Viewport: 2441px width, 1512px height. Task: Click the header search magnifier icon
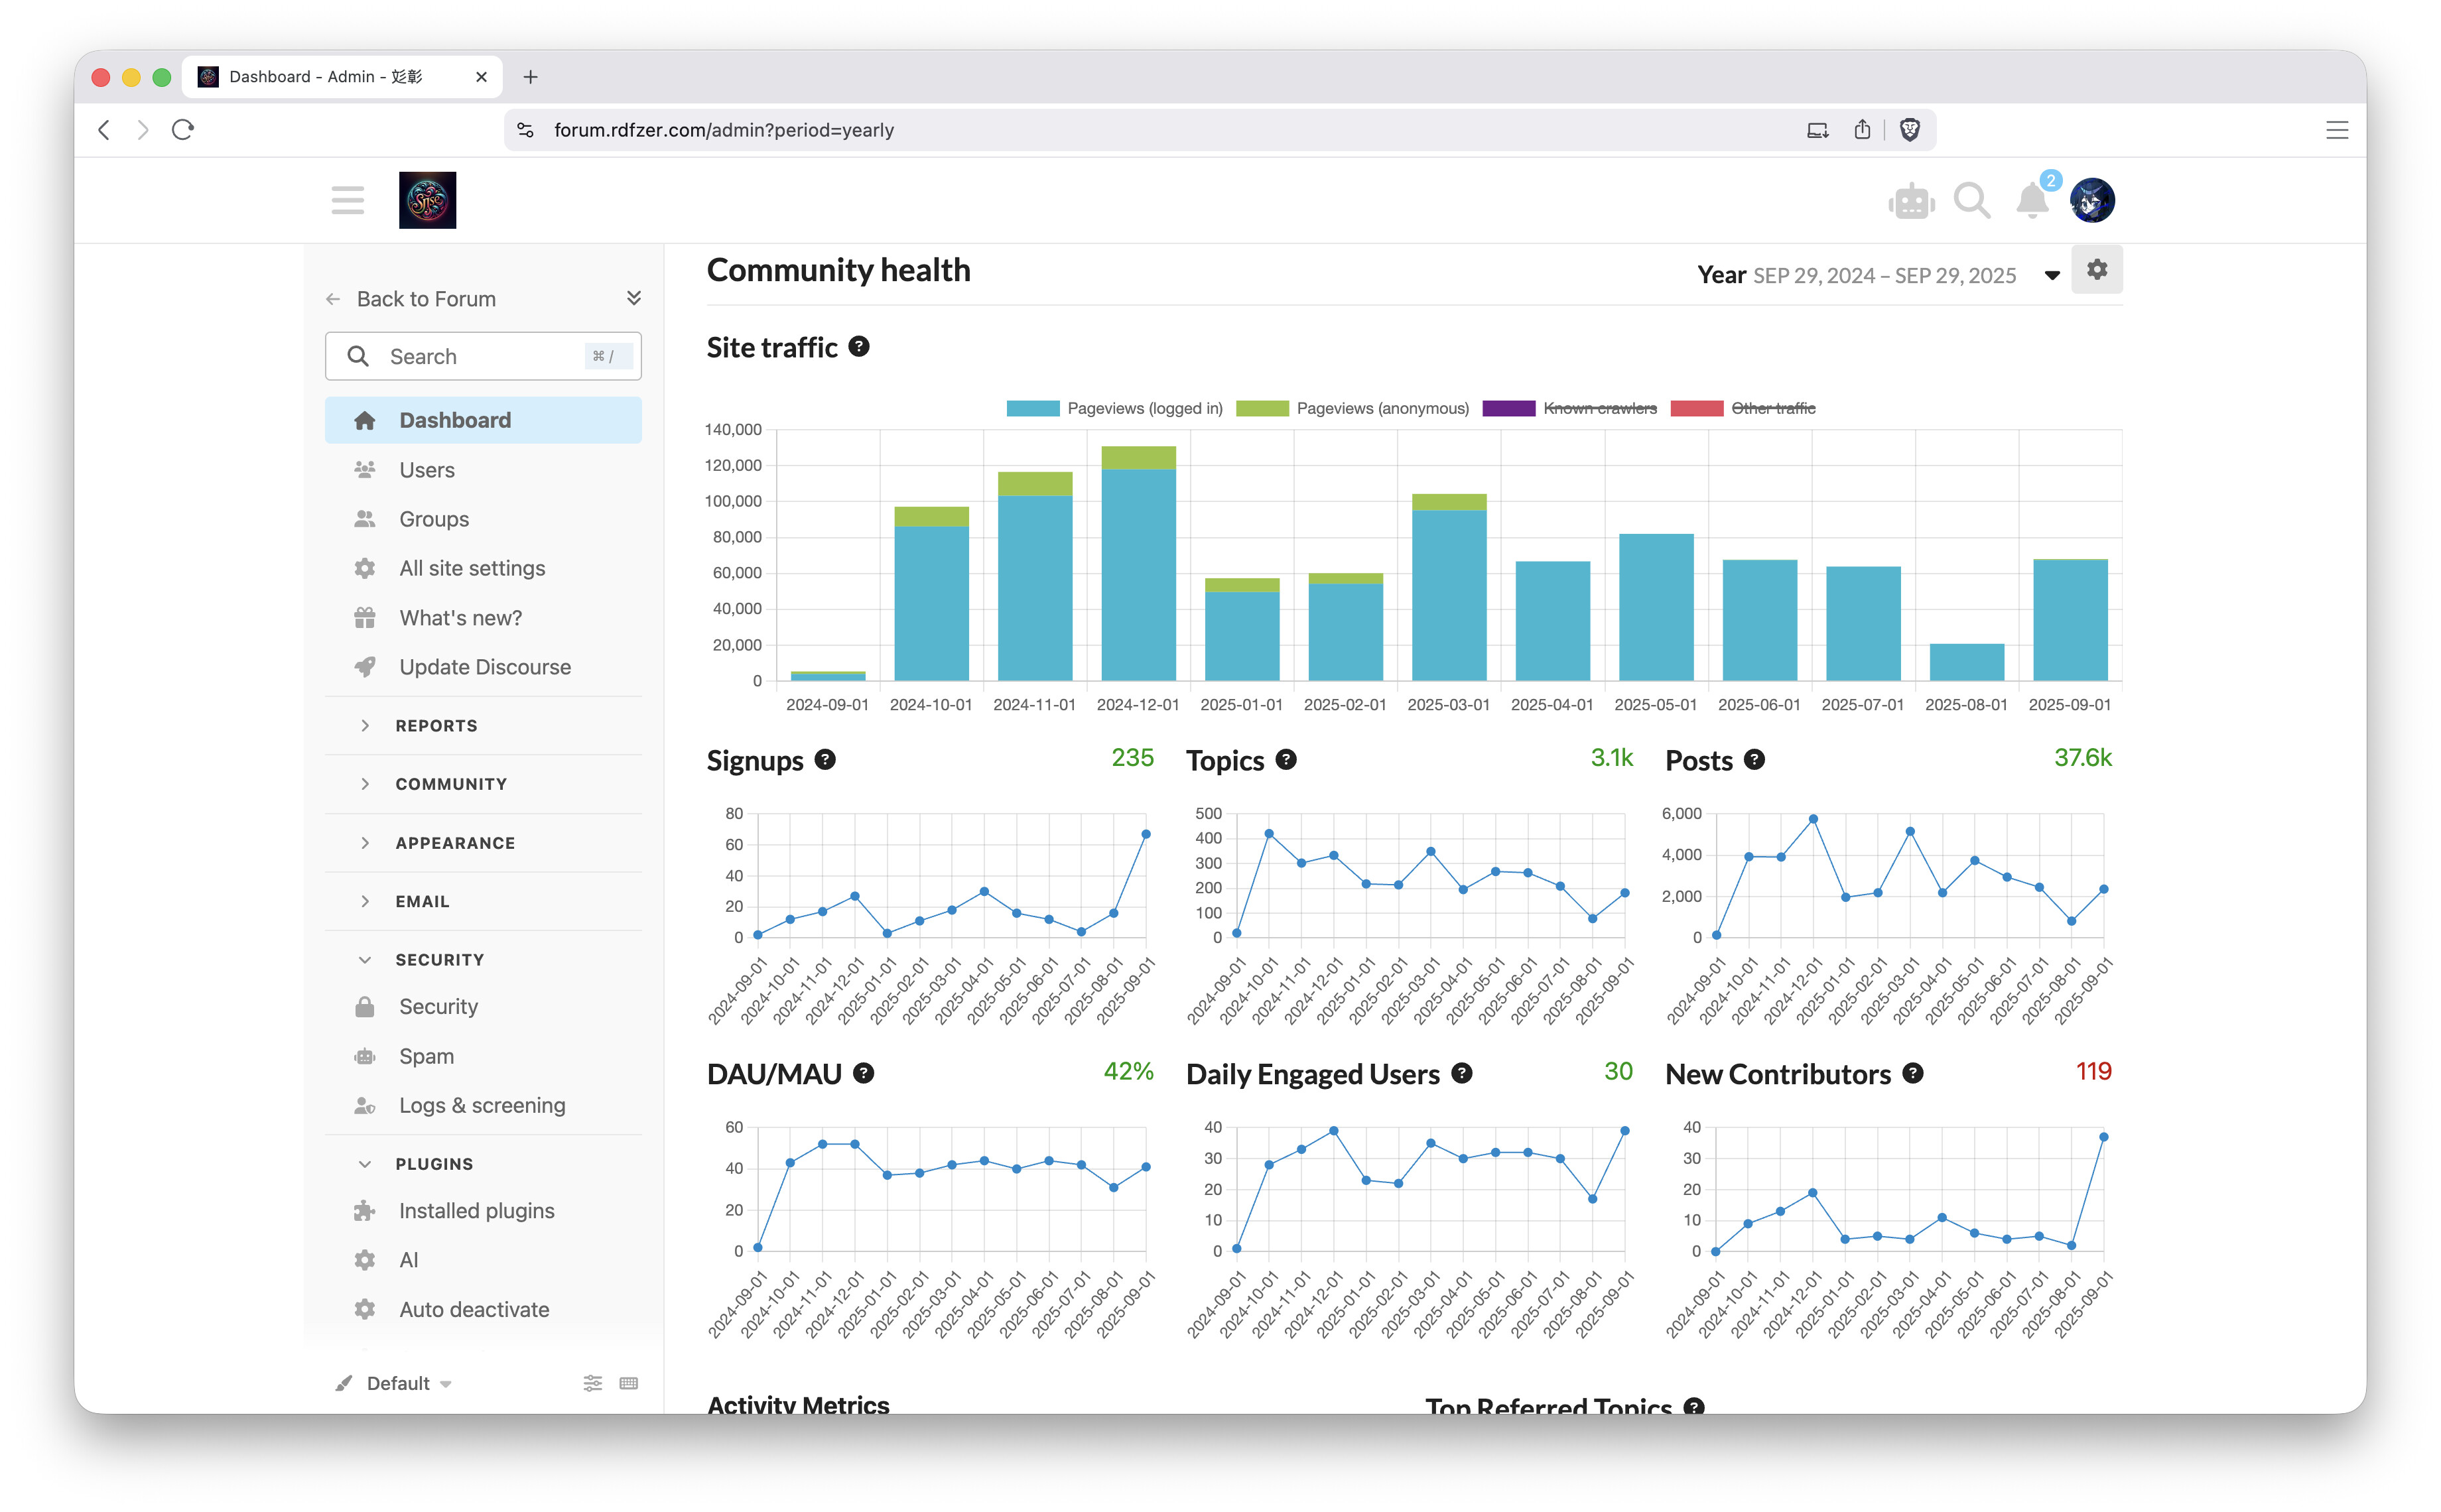[1971, 201]
